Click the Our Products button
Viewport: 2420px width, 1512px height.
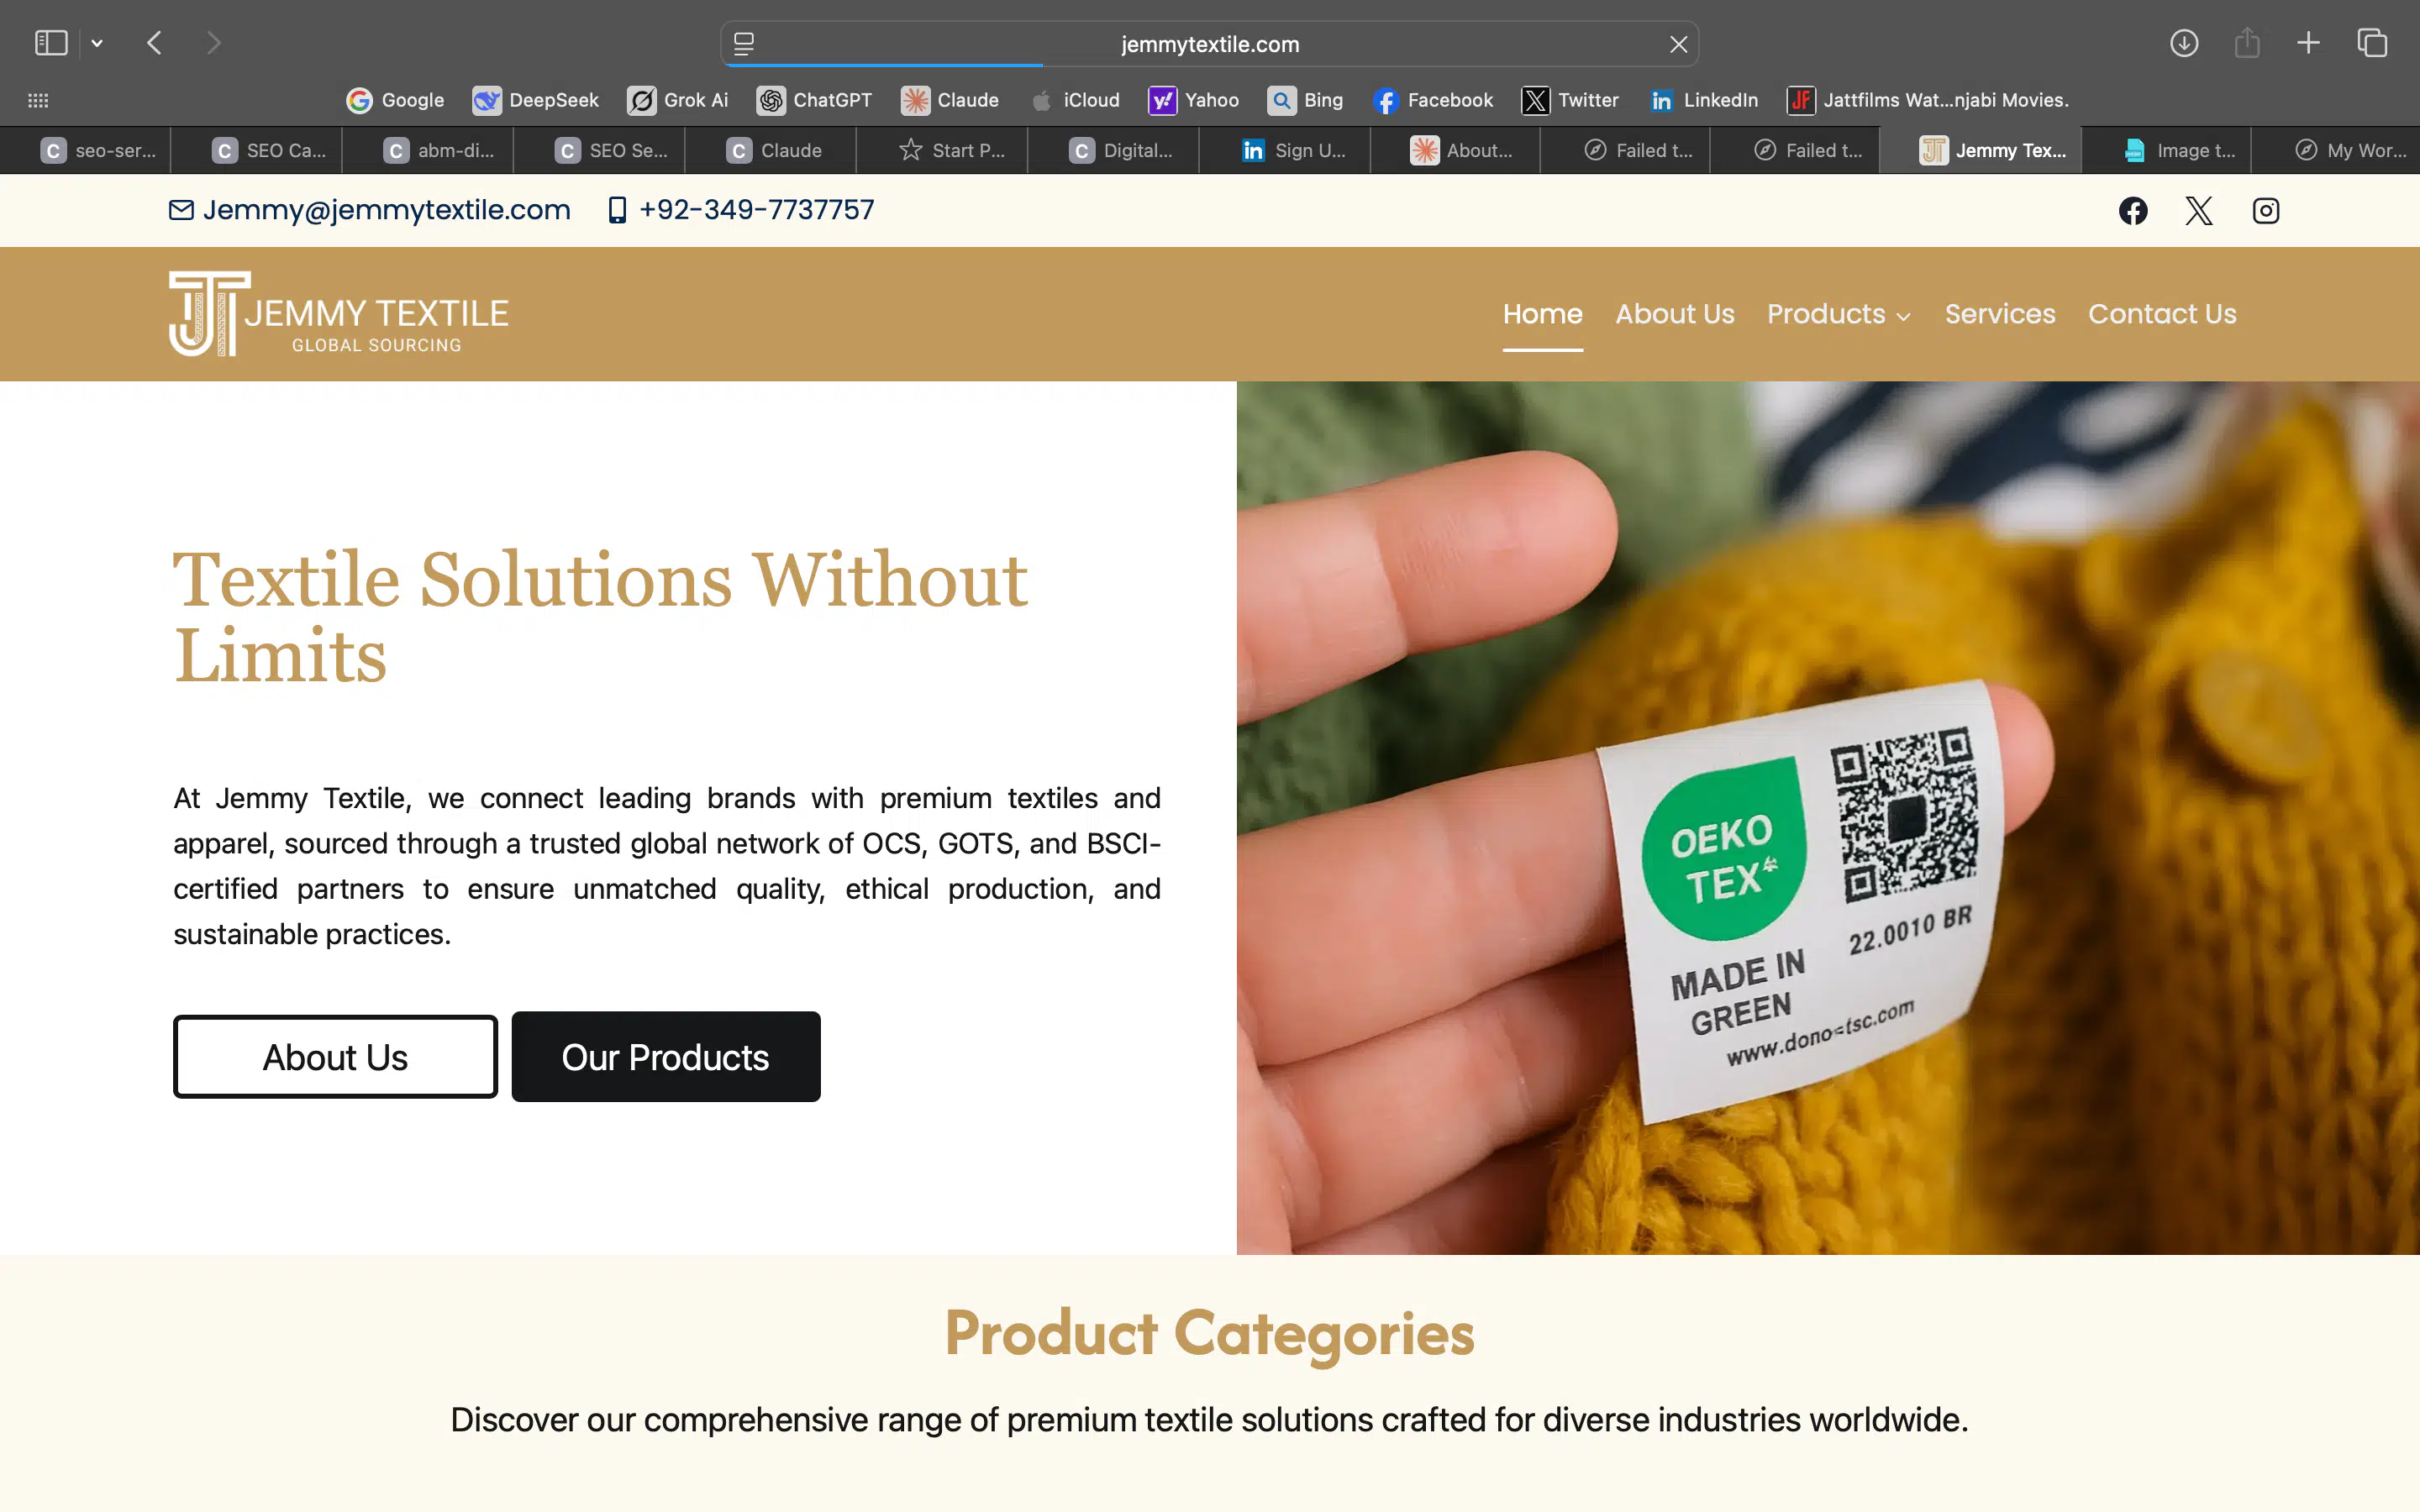665,1057
